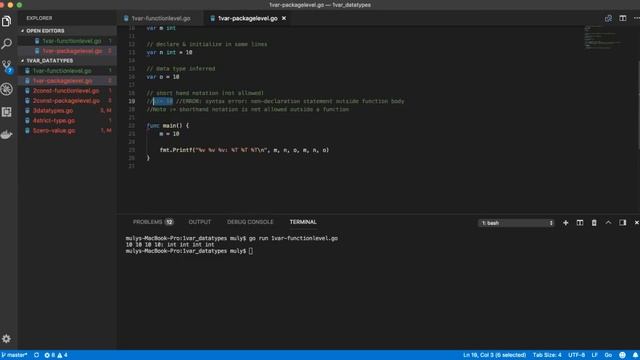Click the editor vertical scrollbar
This screenshot has height=360, width=640.
pyautogui.click(x=638, y=104)
